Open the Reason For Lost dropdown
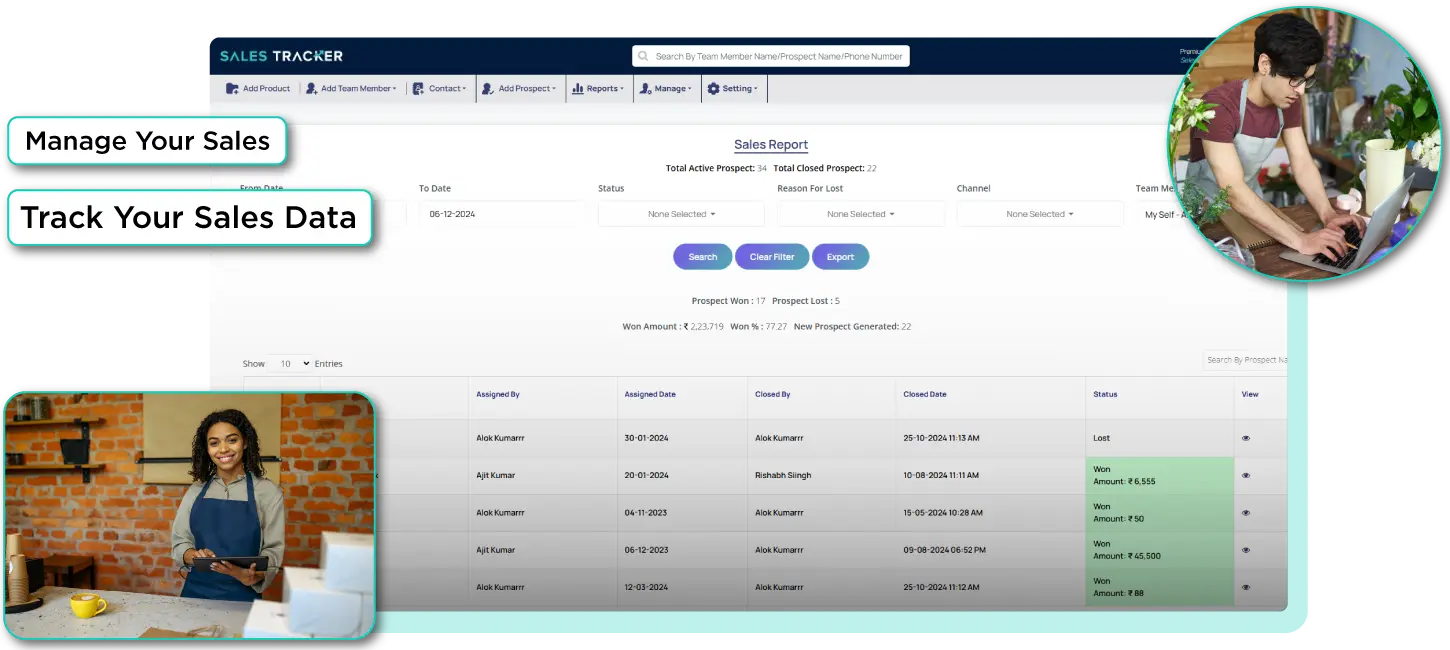Image resolution: width=1450 pixels, height=650 pixels. point(860,214)
